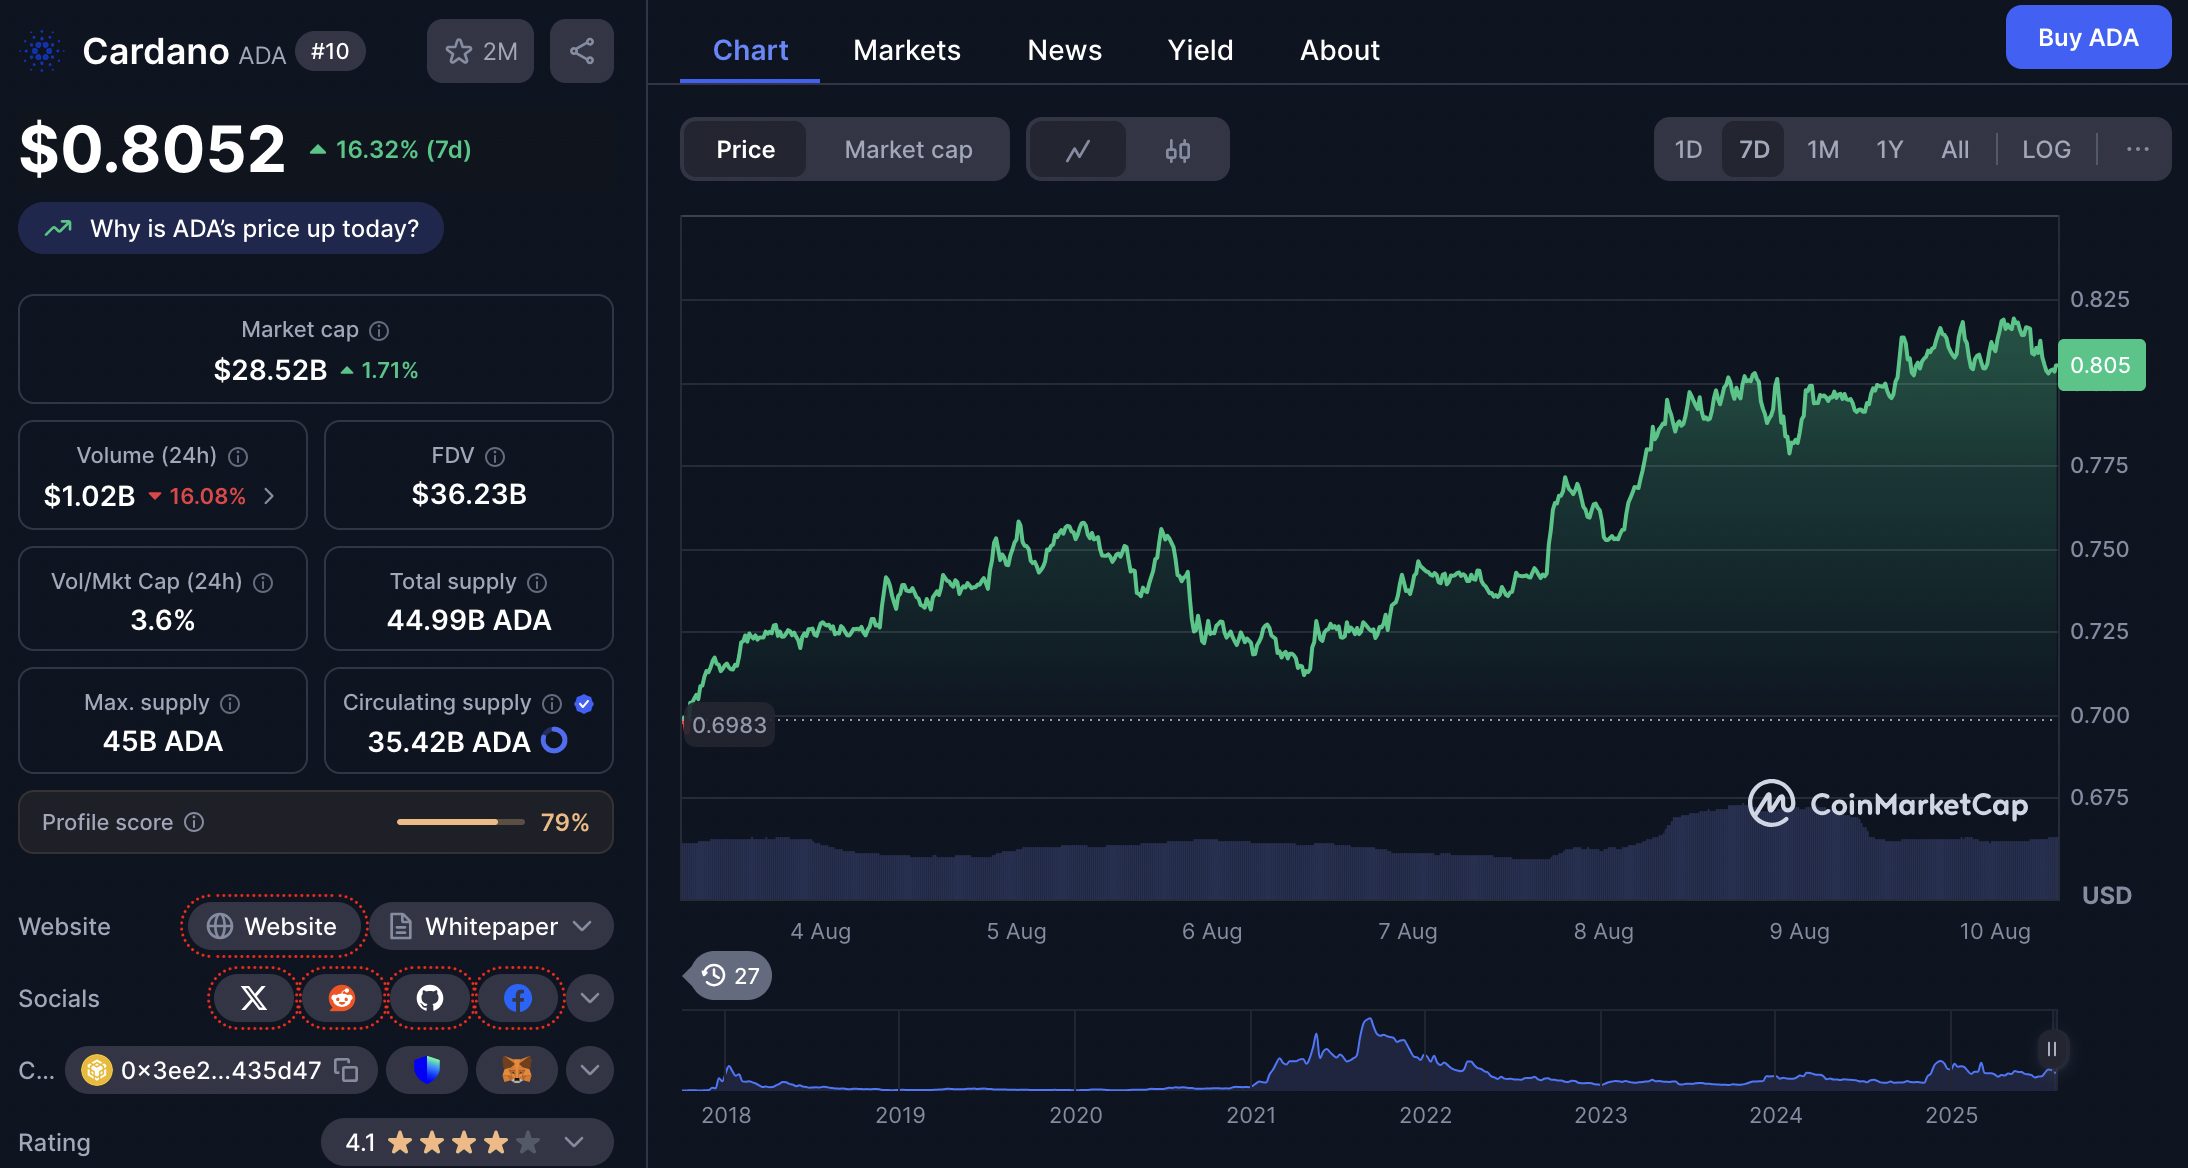2188x1168 pixels.
Task: Open Cardano's GitHub social icon
Action: point(429,998)
